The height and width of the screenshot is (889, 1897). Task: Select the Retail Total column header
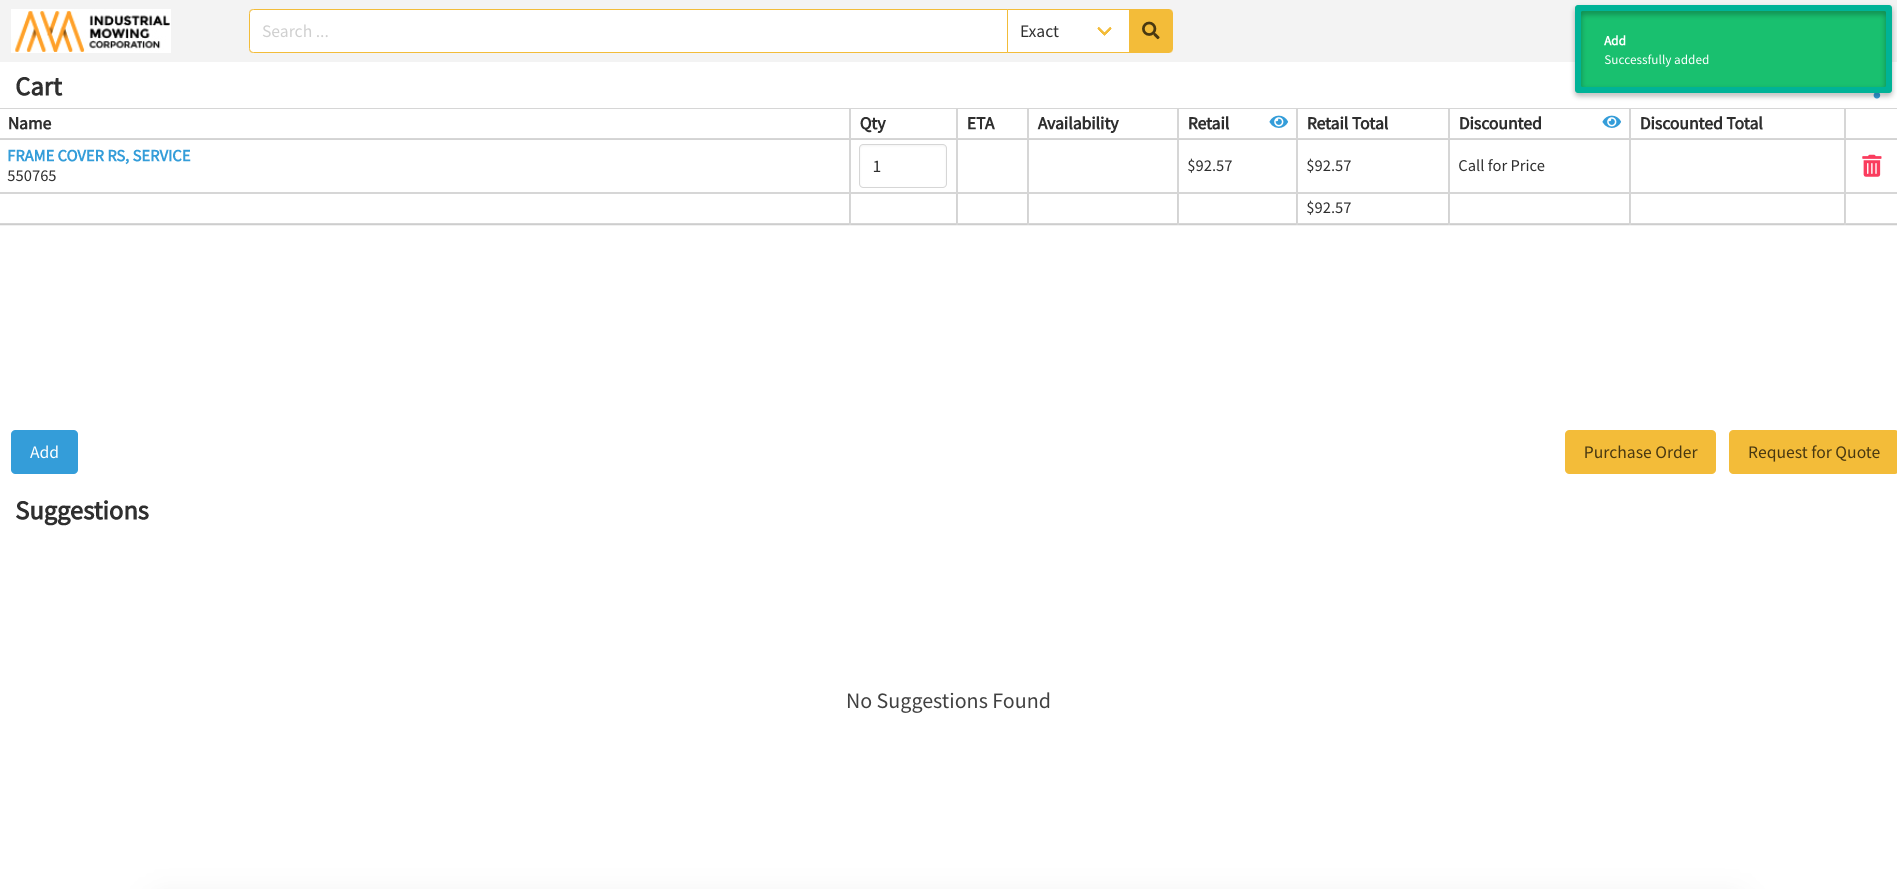point(1347,124)
